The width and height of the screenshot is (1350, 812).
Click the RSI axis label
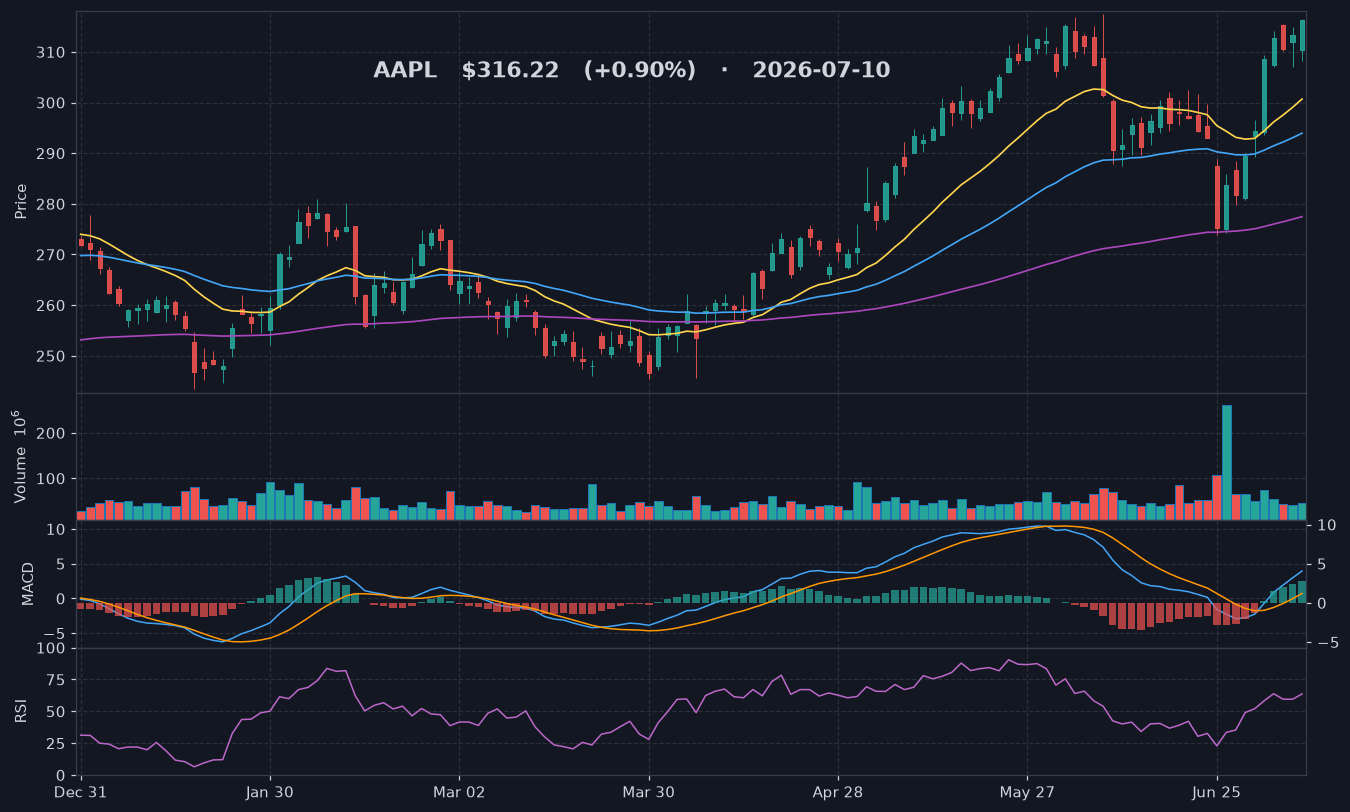coord(21,711)
